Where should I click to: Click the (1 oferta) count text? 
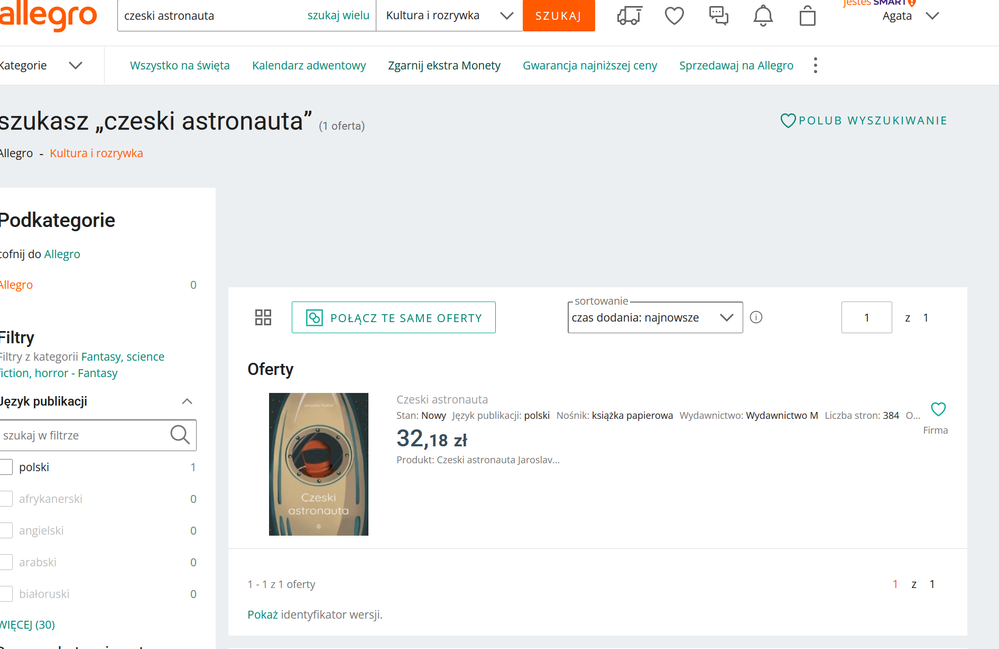pos(341,125)
